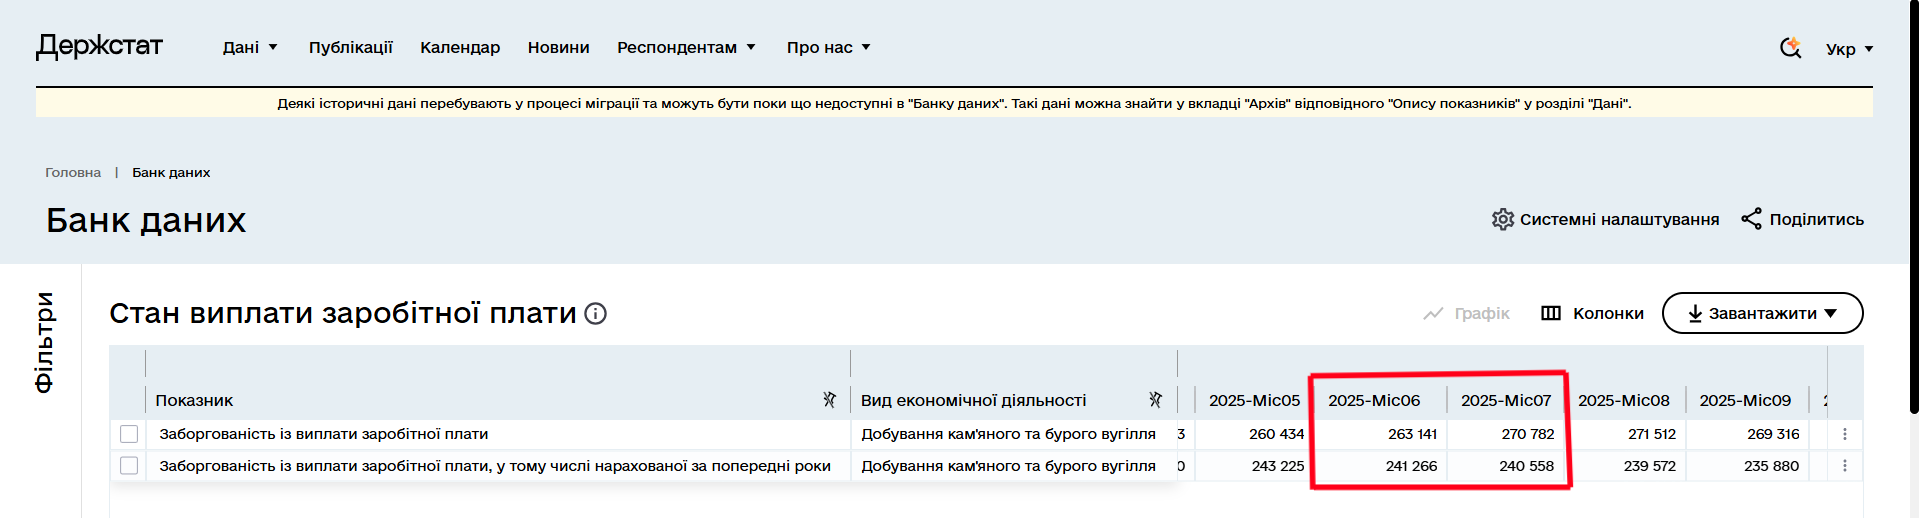Click the Держстат logo
The height and width of the screenshot is (518, 1919).
pyautogui.click(x=99, y=46)
